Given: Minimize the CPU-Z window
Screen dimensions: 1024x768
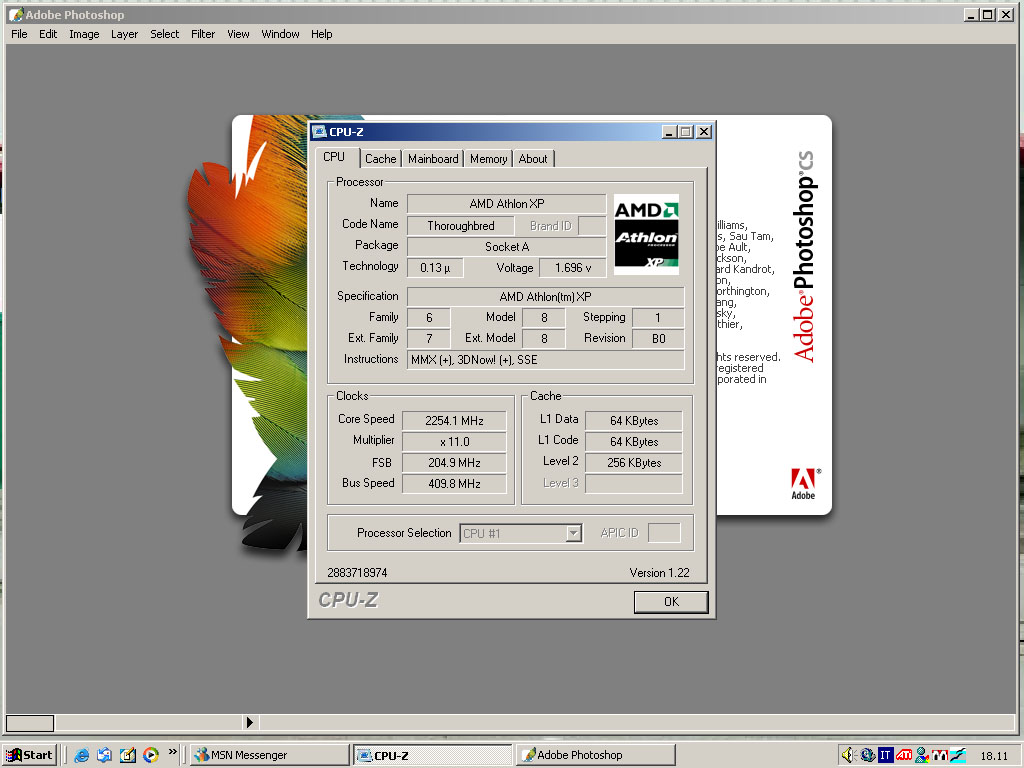Looking at the screenshot, I should (x=669, y=132).
